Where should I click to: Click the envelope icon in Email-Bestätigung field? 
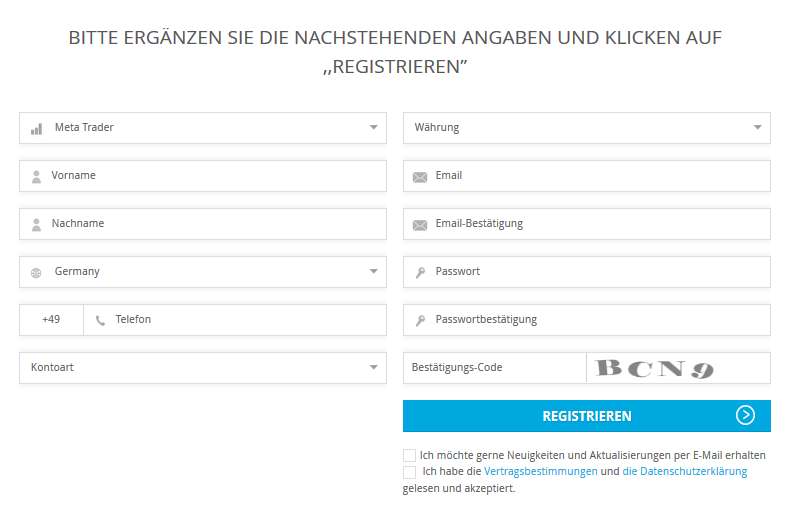point(420,225)
